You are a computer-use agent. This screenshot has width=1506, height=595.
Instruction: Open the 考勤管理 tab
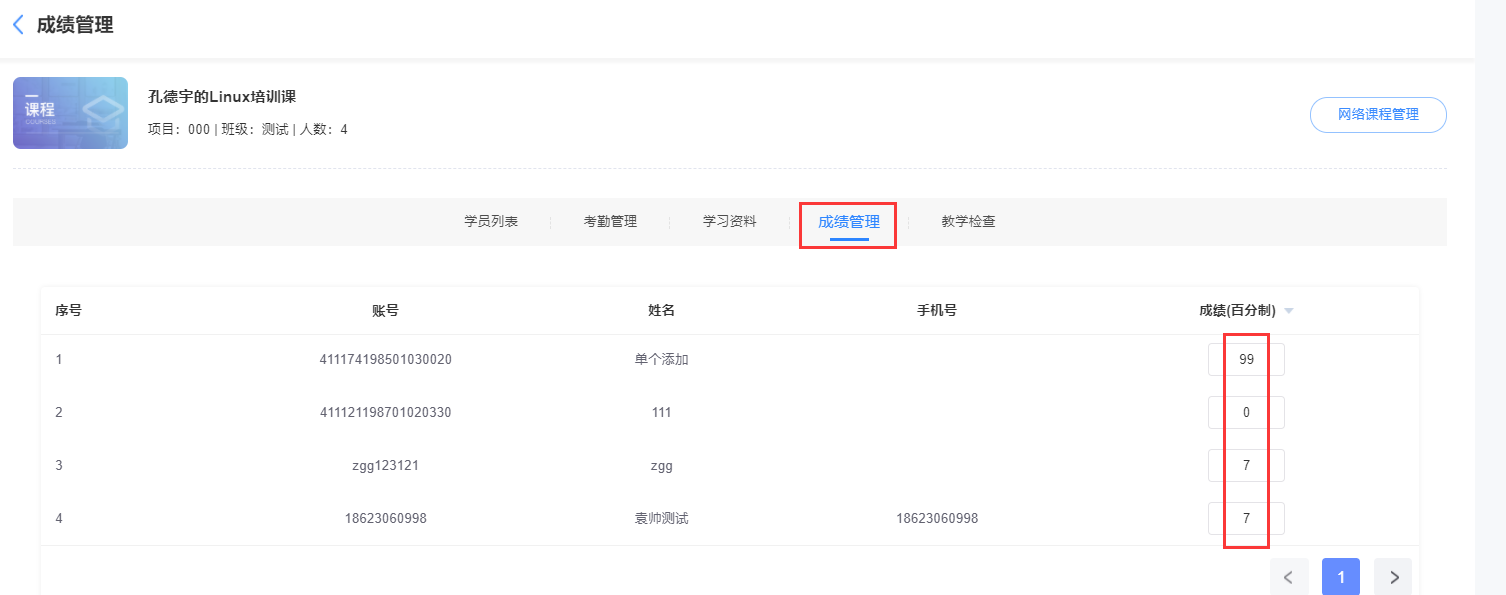click(x=610, y=222)
